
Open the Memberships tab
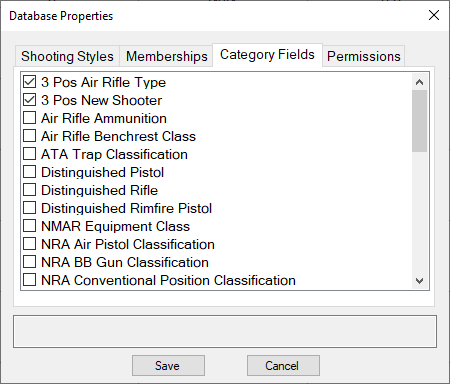point(167,56)
